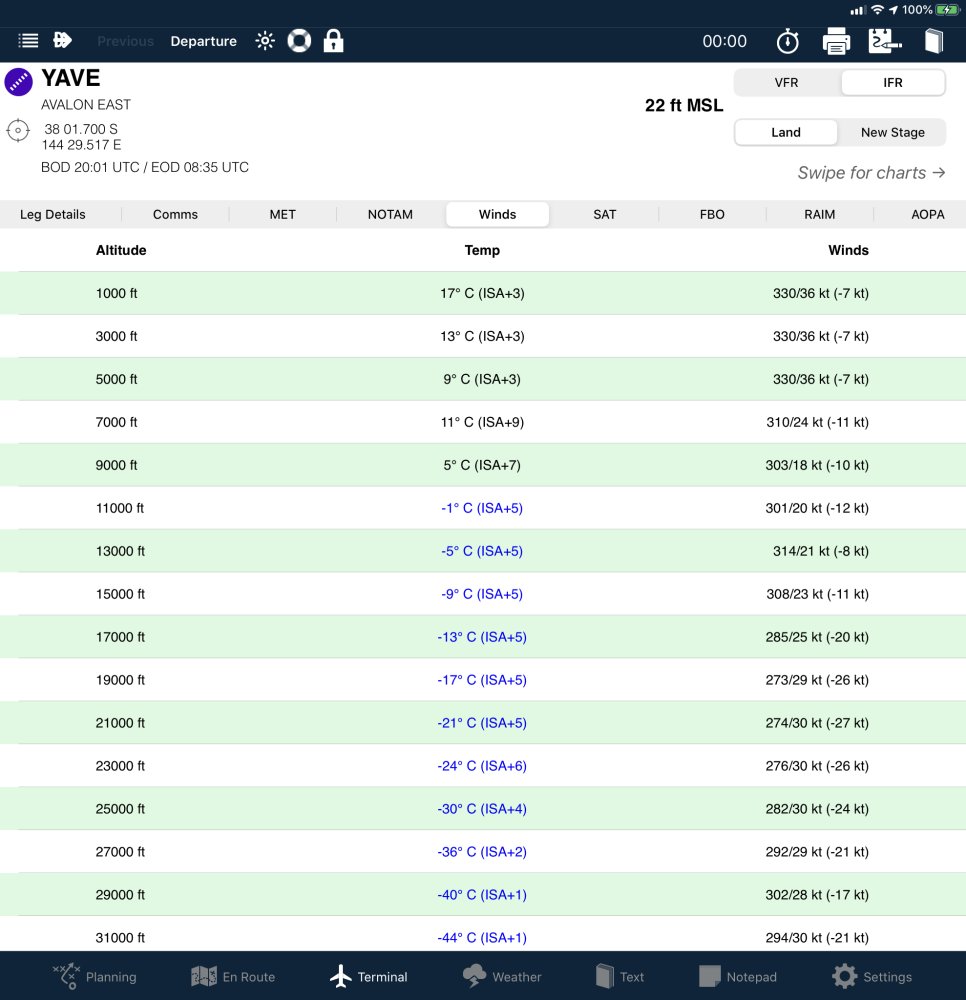The image size is (966, 1000).
Task: Tap Swipe for charts link
Action: point(871,173)
